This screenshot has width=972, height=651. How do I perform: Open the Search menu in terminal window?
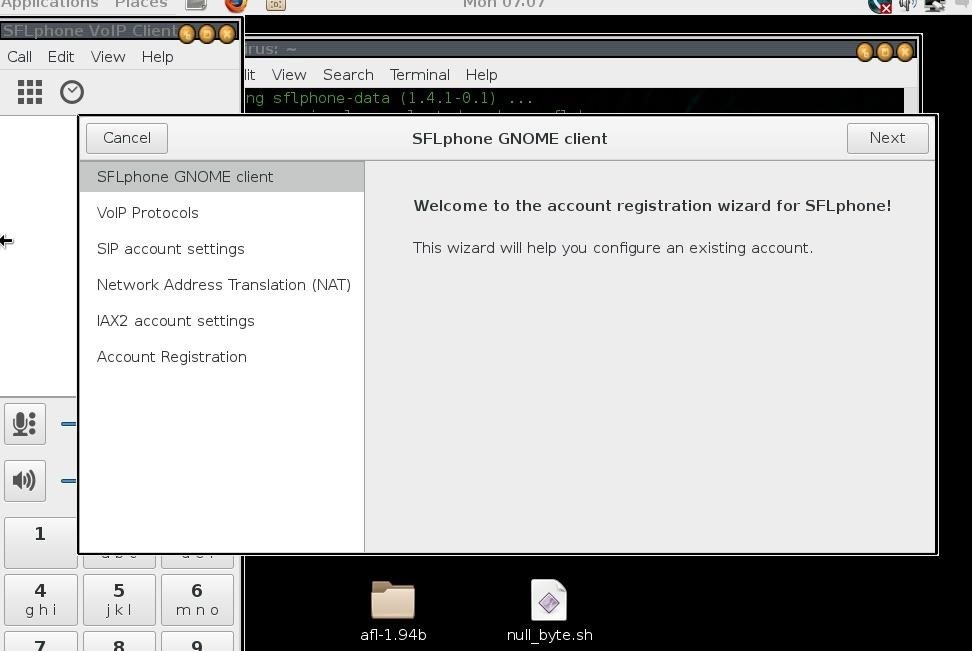point(348,75)
